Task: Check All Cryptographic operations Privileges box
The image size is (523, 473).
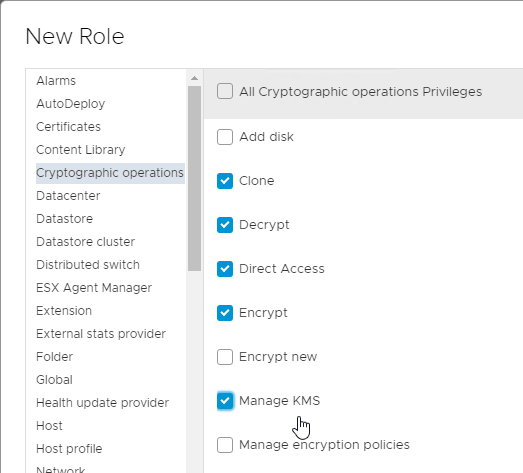Action: tap(225, 91)
